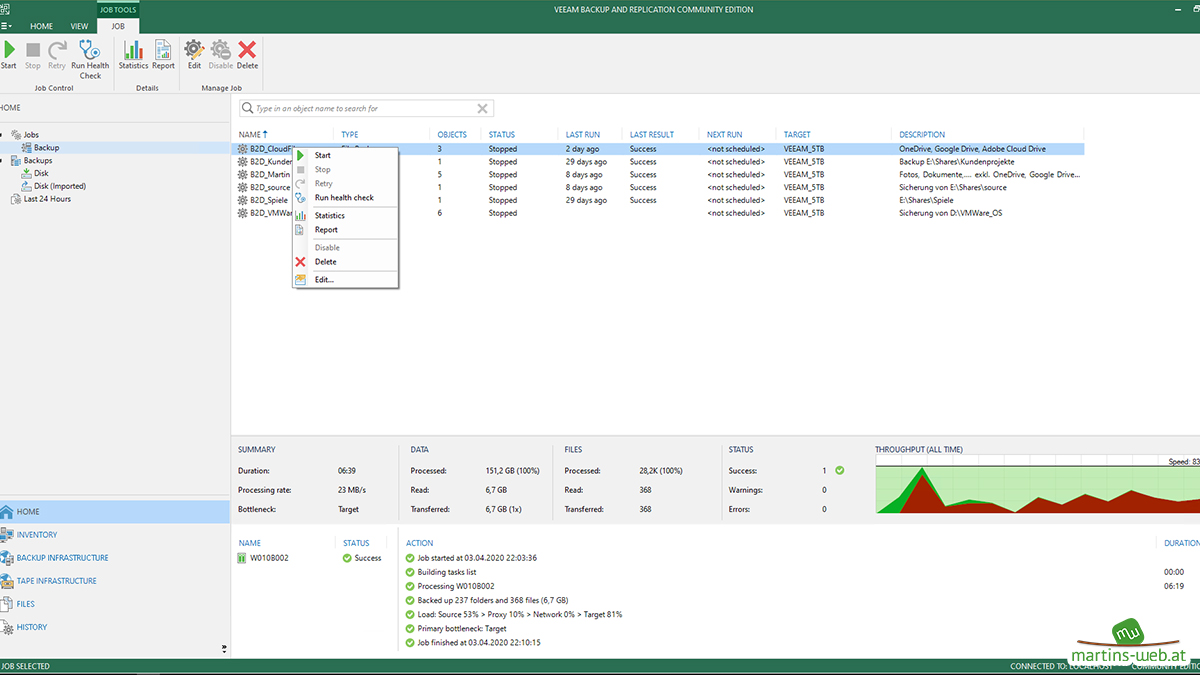Open the INVENTORY navigation section

(x=115, y=535)
